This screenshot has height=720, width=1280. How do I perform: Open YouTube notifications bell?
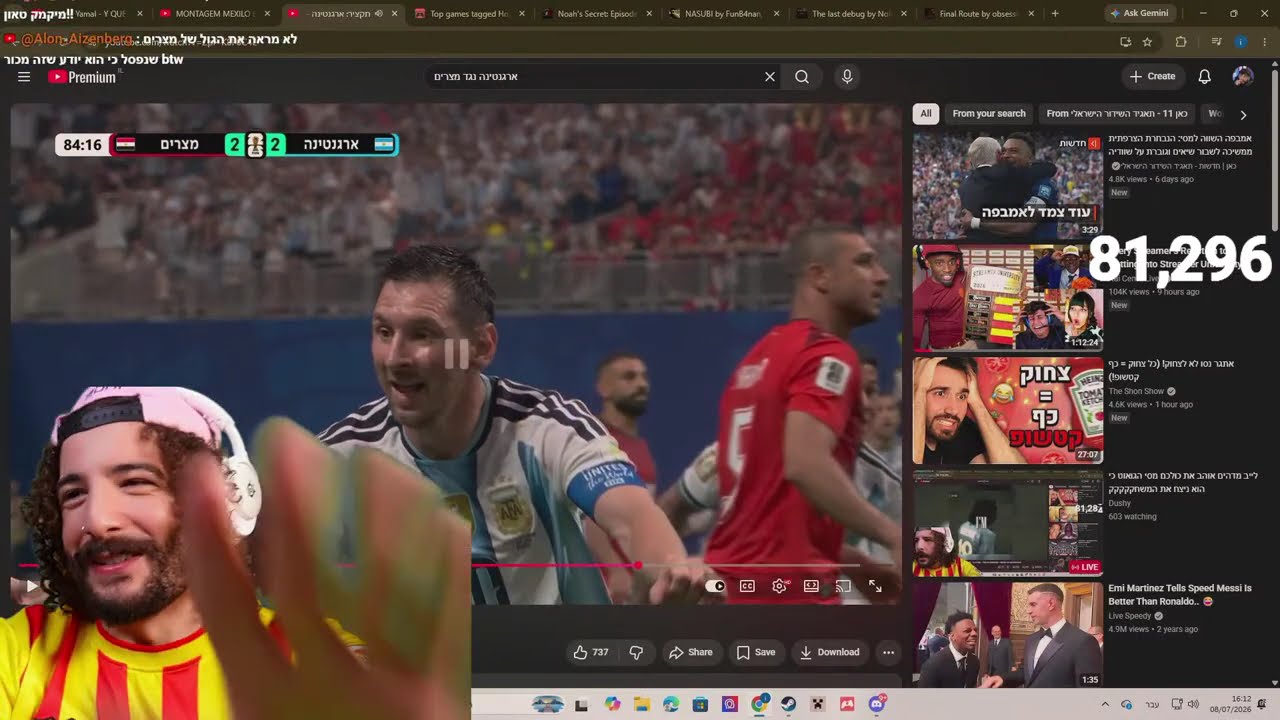coord(1205,76)
